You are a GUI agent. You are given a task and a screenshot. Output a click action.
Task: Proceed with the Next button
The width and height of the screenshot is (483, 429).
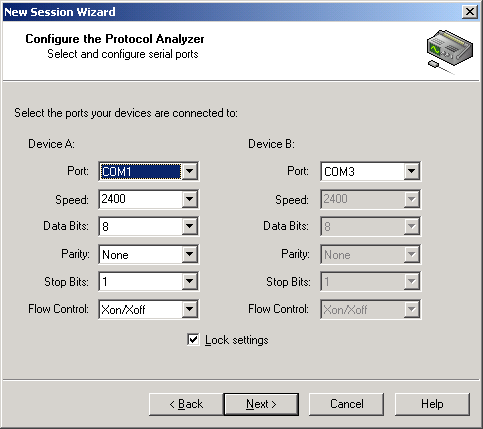[261, 404]
